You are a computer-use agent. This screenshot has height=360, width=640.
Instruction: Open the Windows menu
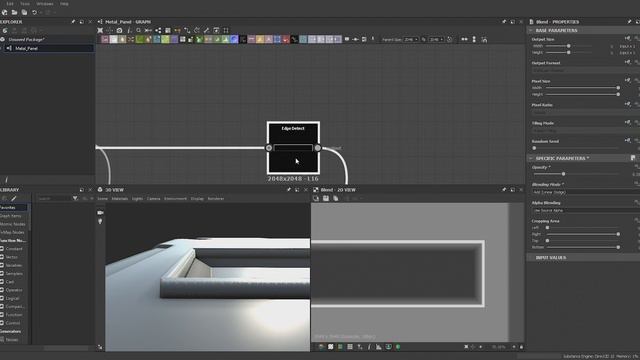44,4
